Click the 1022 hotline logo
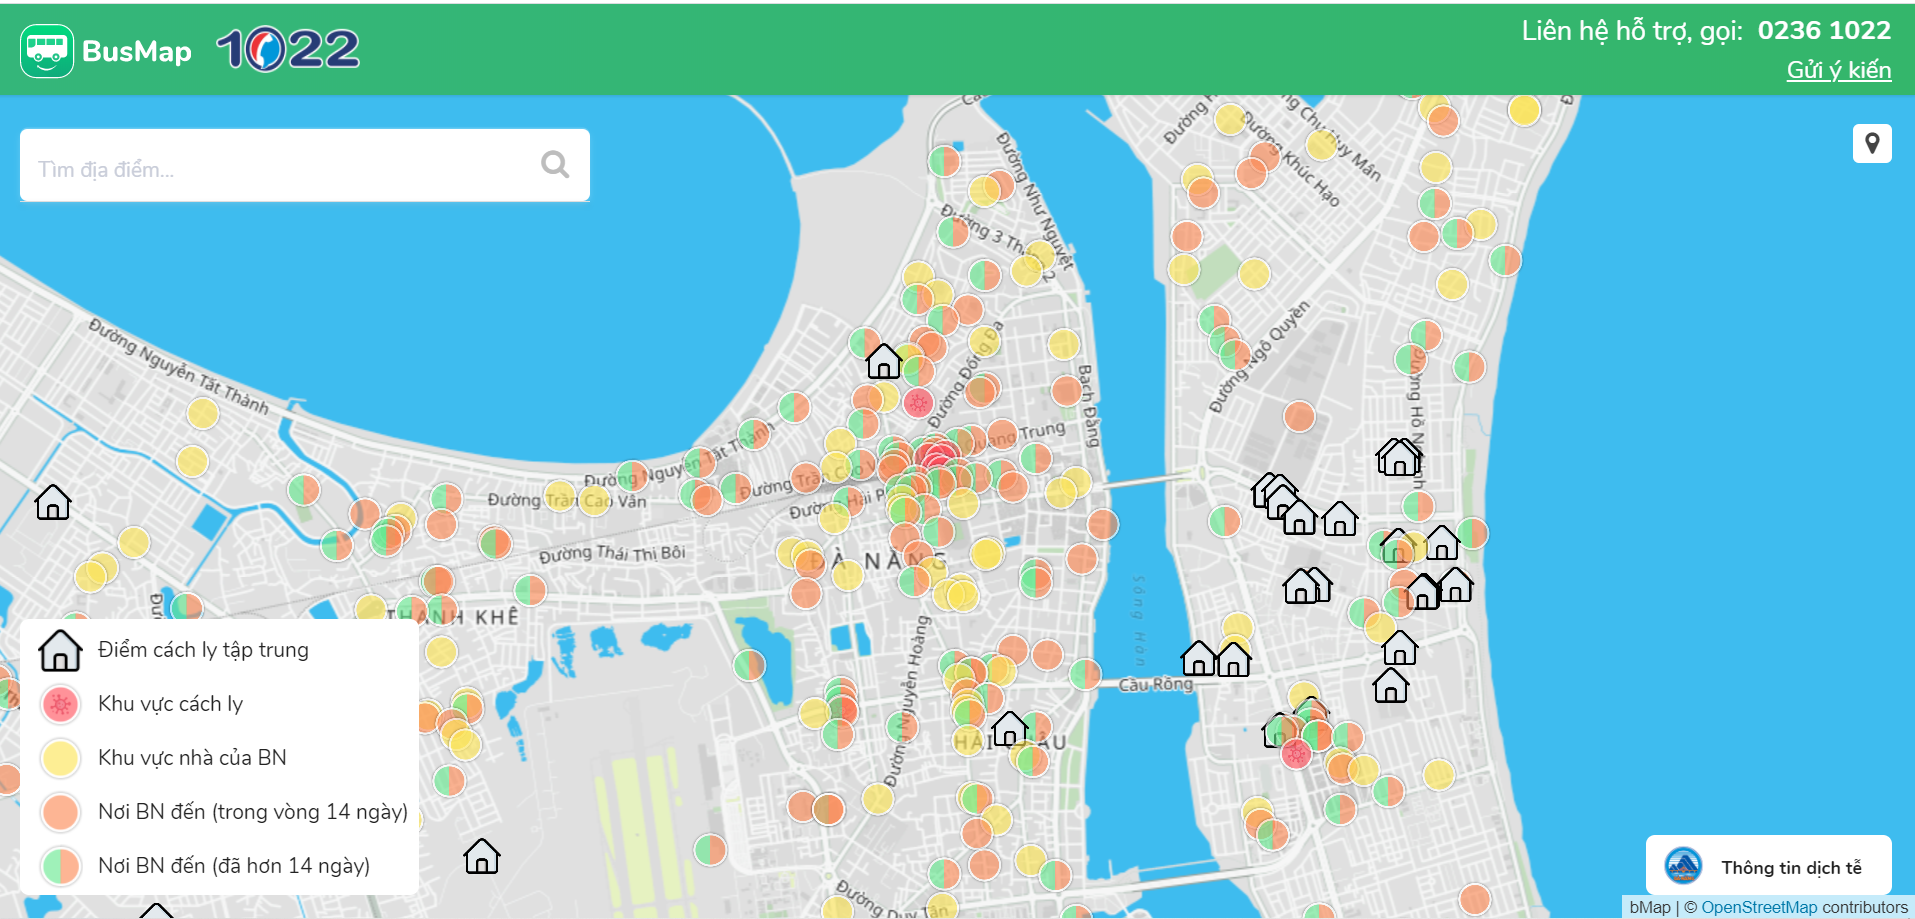This screenshot has width=1915, height=919. (x=288, y=49)
